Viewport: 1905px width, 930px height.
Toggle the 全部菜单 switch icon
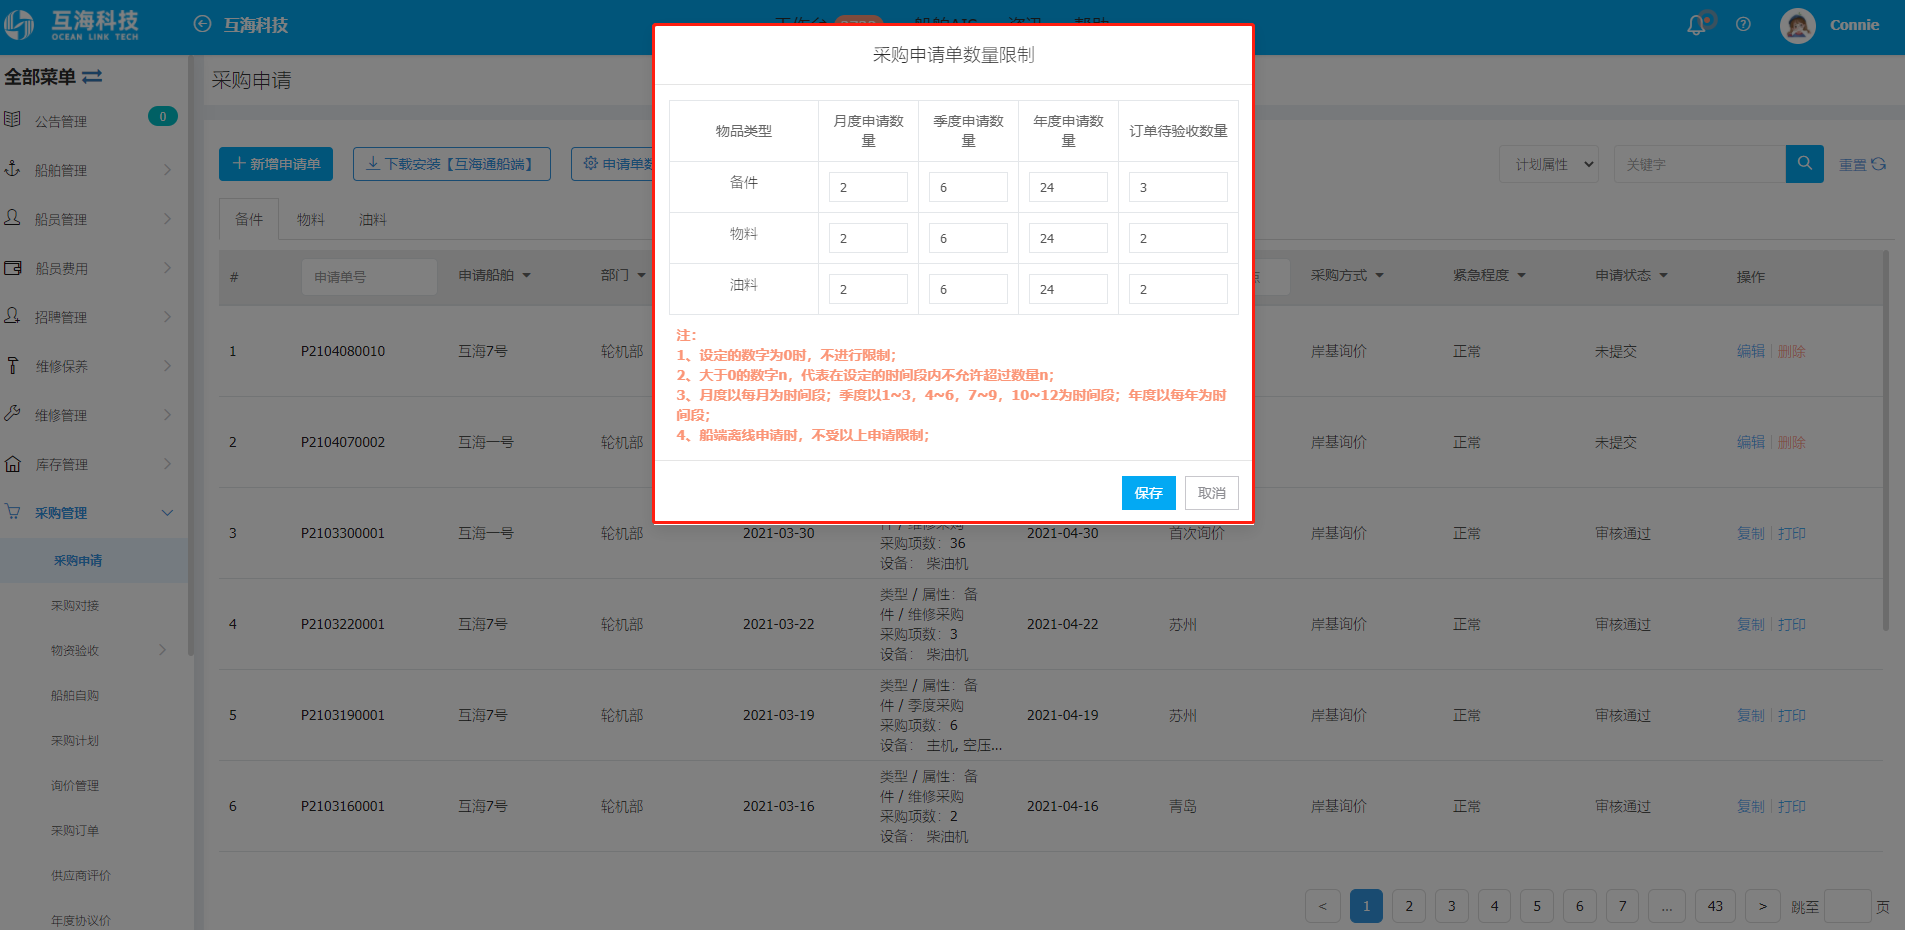pyautogui.click(x=92, y=77)
